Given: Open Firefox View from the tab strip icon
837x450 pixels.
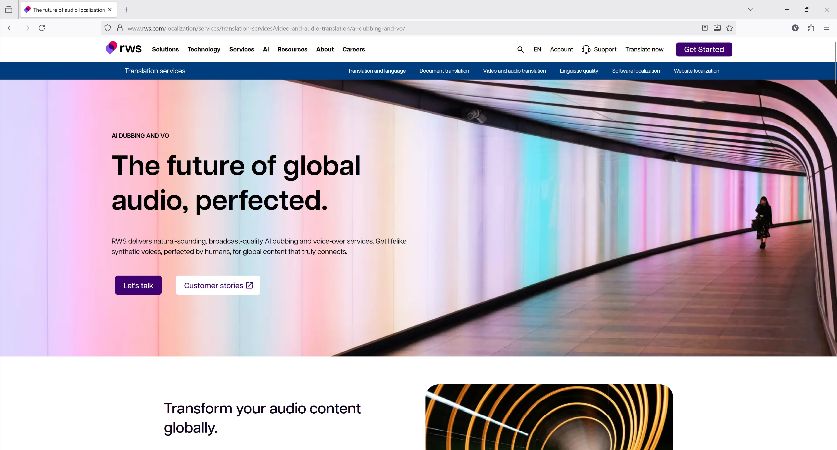Looking at the screenshot, I should [8, 10].
